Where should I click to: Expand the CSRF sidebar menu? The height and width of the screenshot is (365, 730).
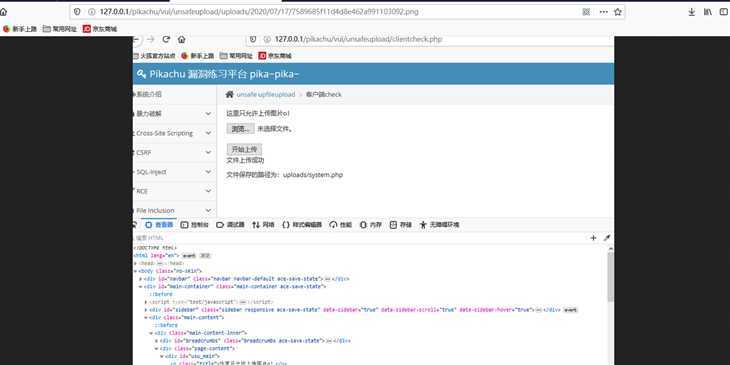pos(174,152)
